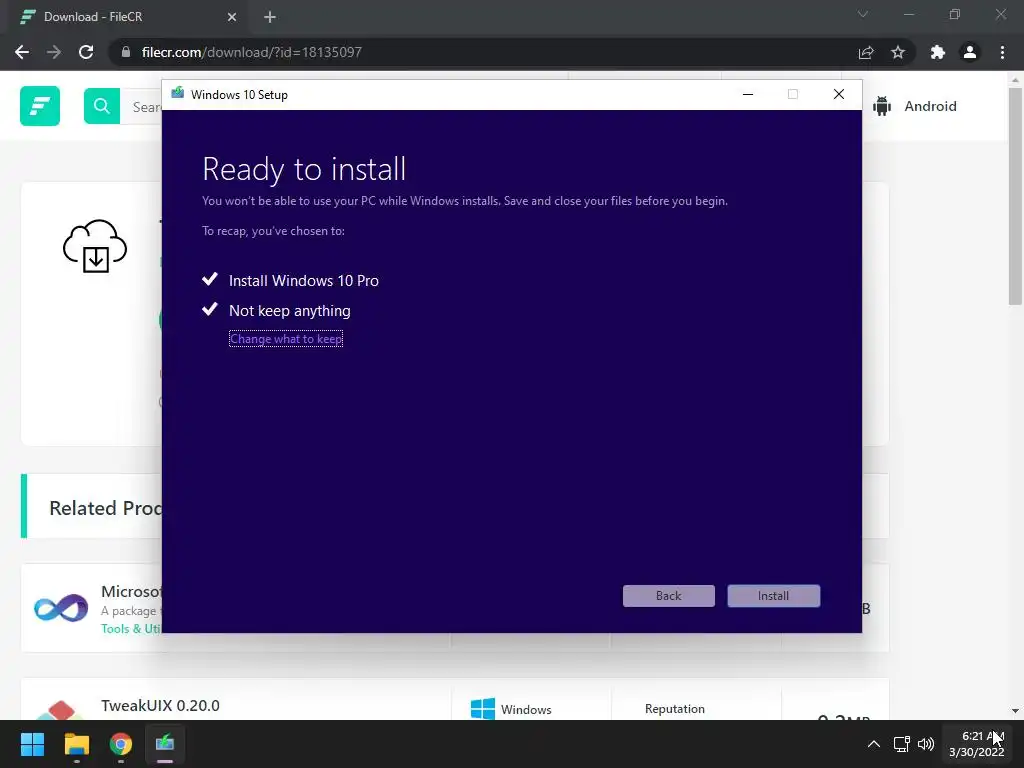Click the scrollbar down arrow in Chrome
The height and width of the screenshot is (768, 1024).
(x=1015, y=711)
